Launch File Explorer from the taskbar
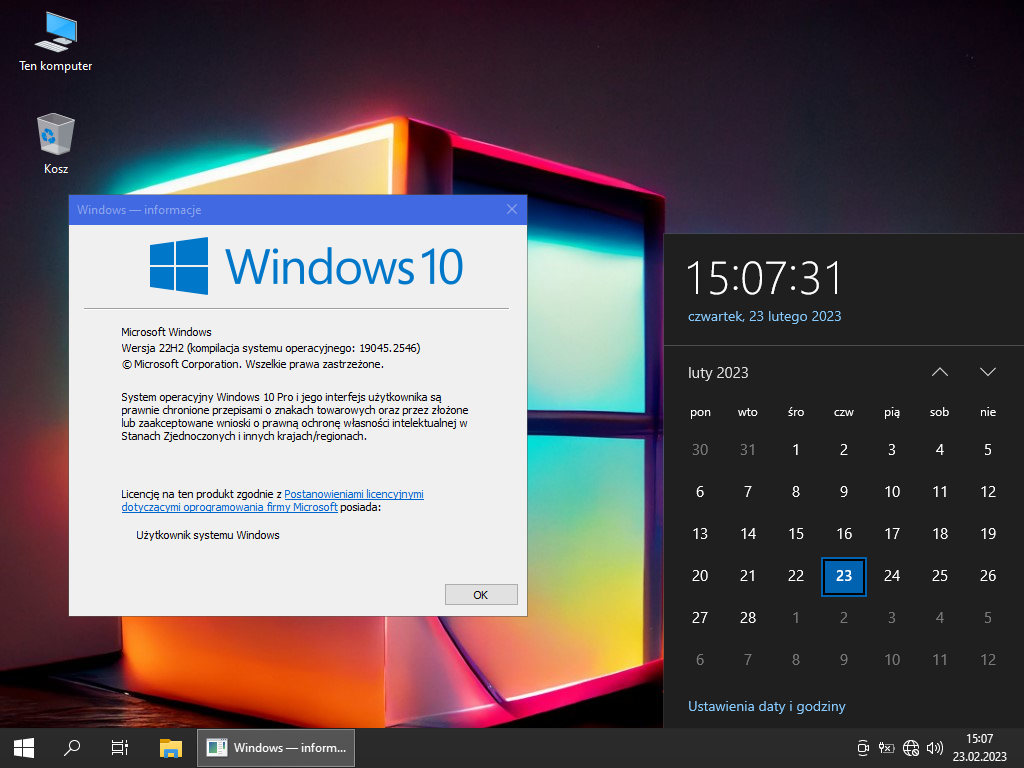The height and width of the screenshot is (768, 1024). pyautogui.click(x=171, y=747)
